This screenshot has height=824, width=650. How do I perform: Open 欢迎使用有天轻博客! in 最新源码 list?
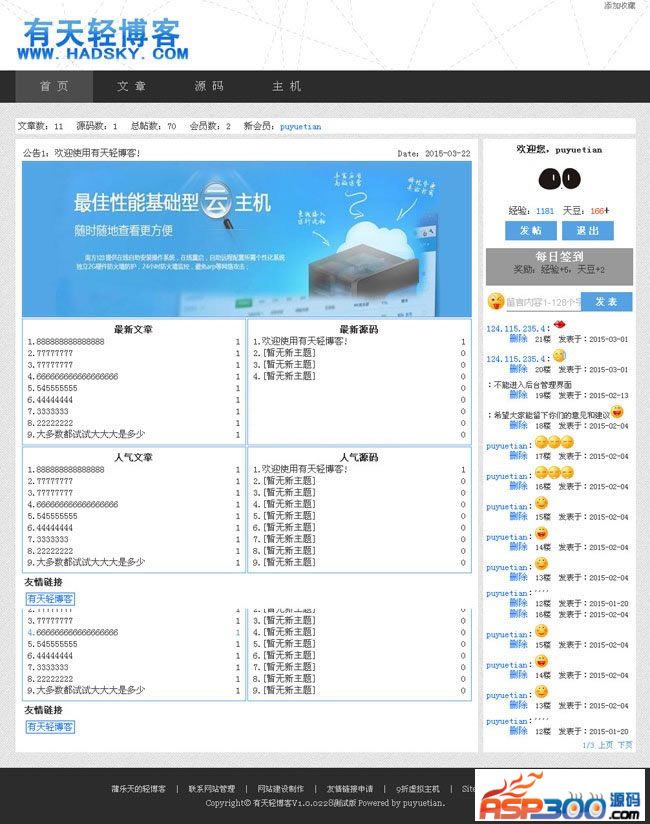pos(305,341)
